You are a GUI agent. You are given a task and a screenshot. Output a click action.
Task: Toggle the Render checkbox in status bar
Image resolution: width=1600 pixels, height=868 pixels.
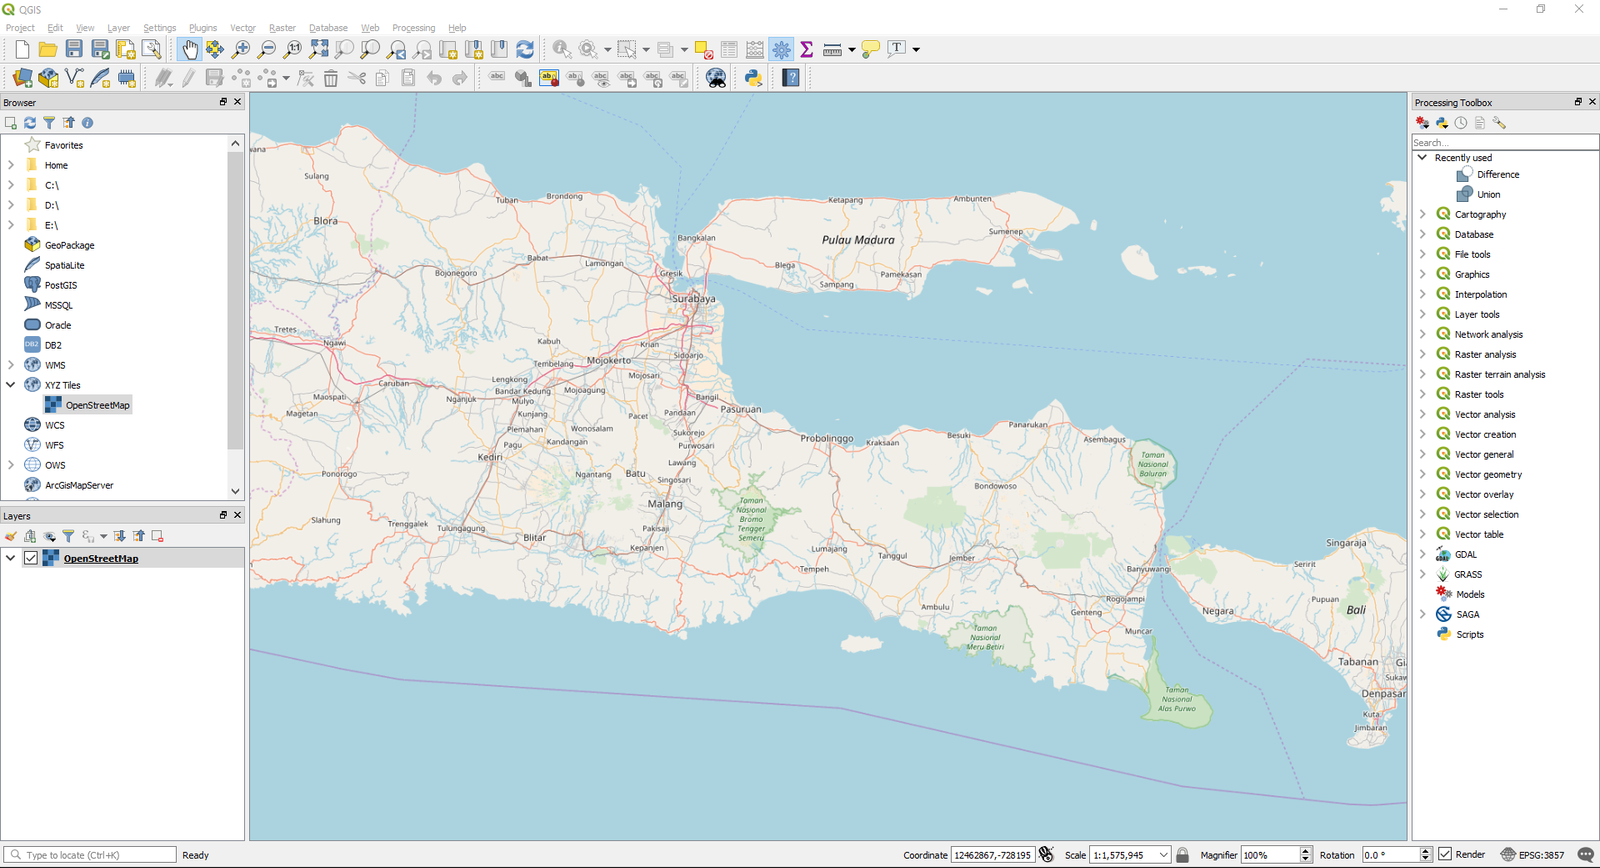[1445, 854]
